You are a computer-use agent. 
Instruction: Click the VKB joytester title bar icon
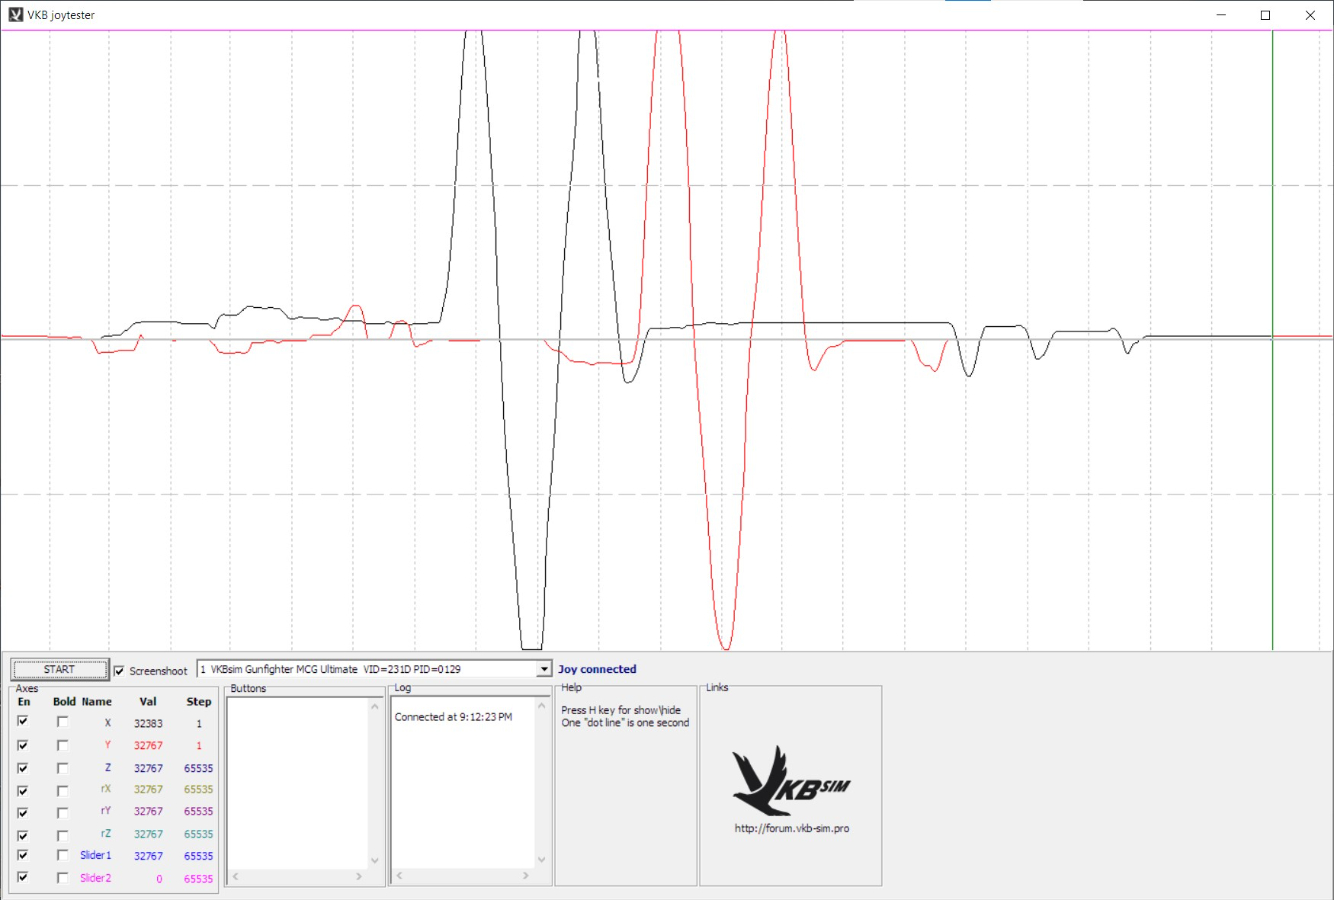(15, 15)
